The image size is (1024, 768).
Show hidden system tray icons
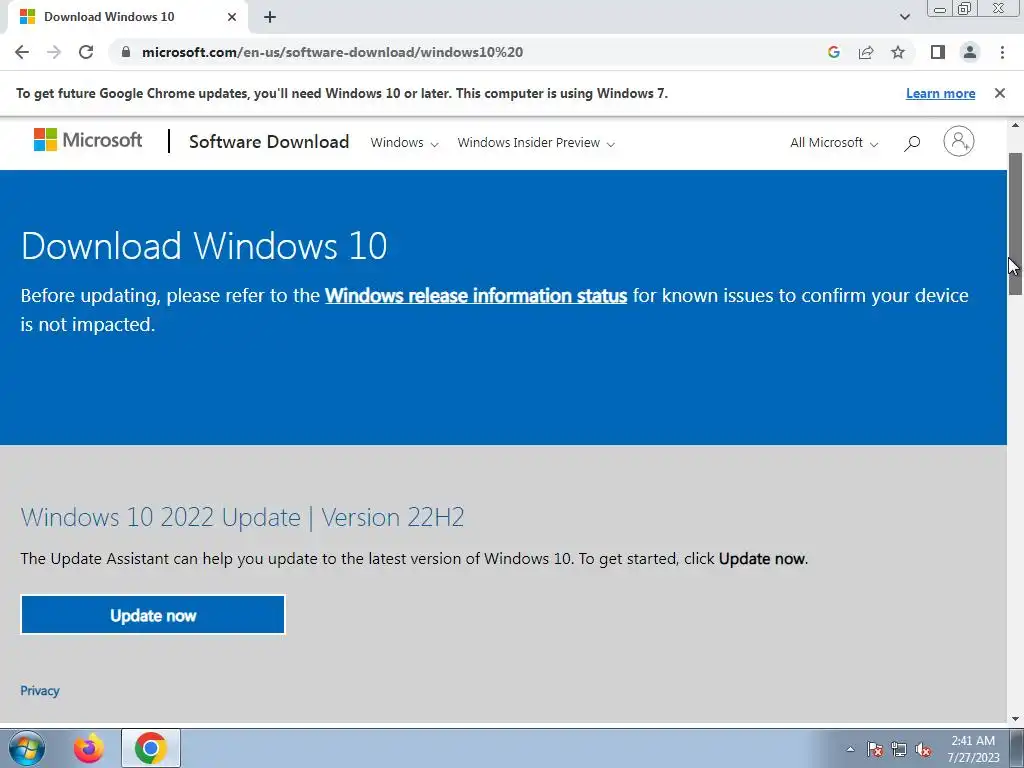pyautogui.click(x=850, y=749)
